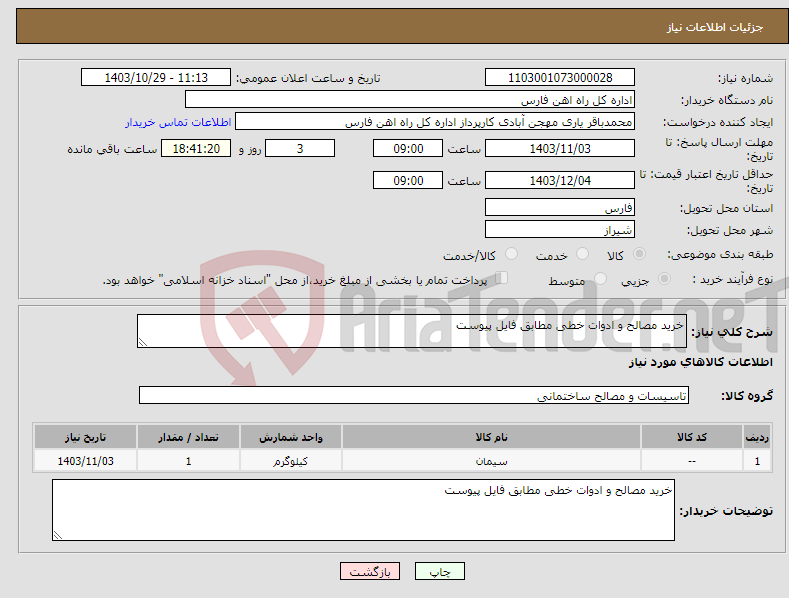Click the remaining time field 18:41:20
Screen dimensions: 789x598
pyautogui.click(x=196, y=148)
